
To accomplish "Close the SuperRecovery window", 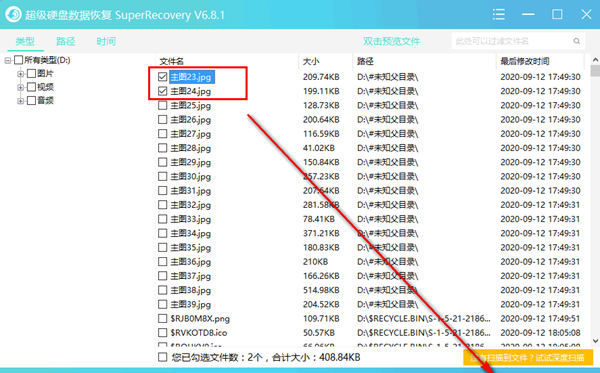I will (x=586, y=15).
